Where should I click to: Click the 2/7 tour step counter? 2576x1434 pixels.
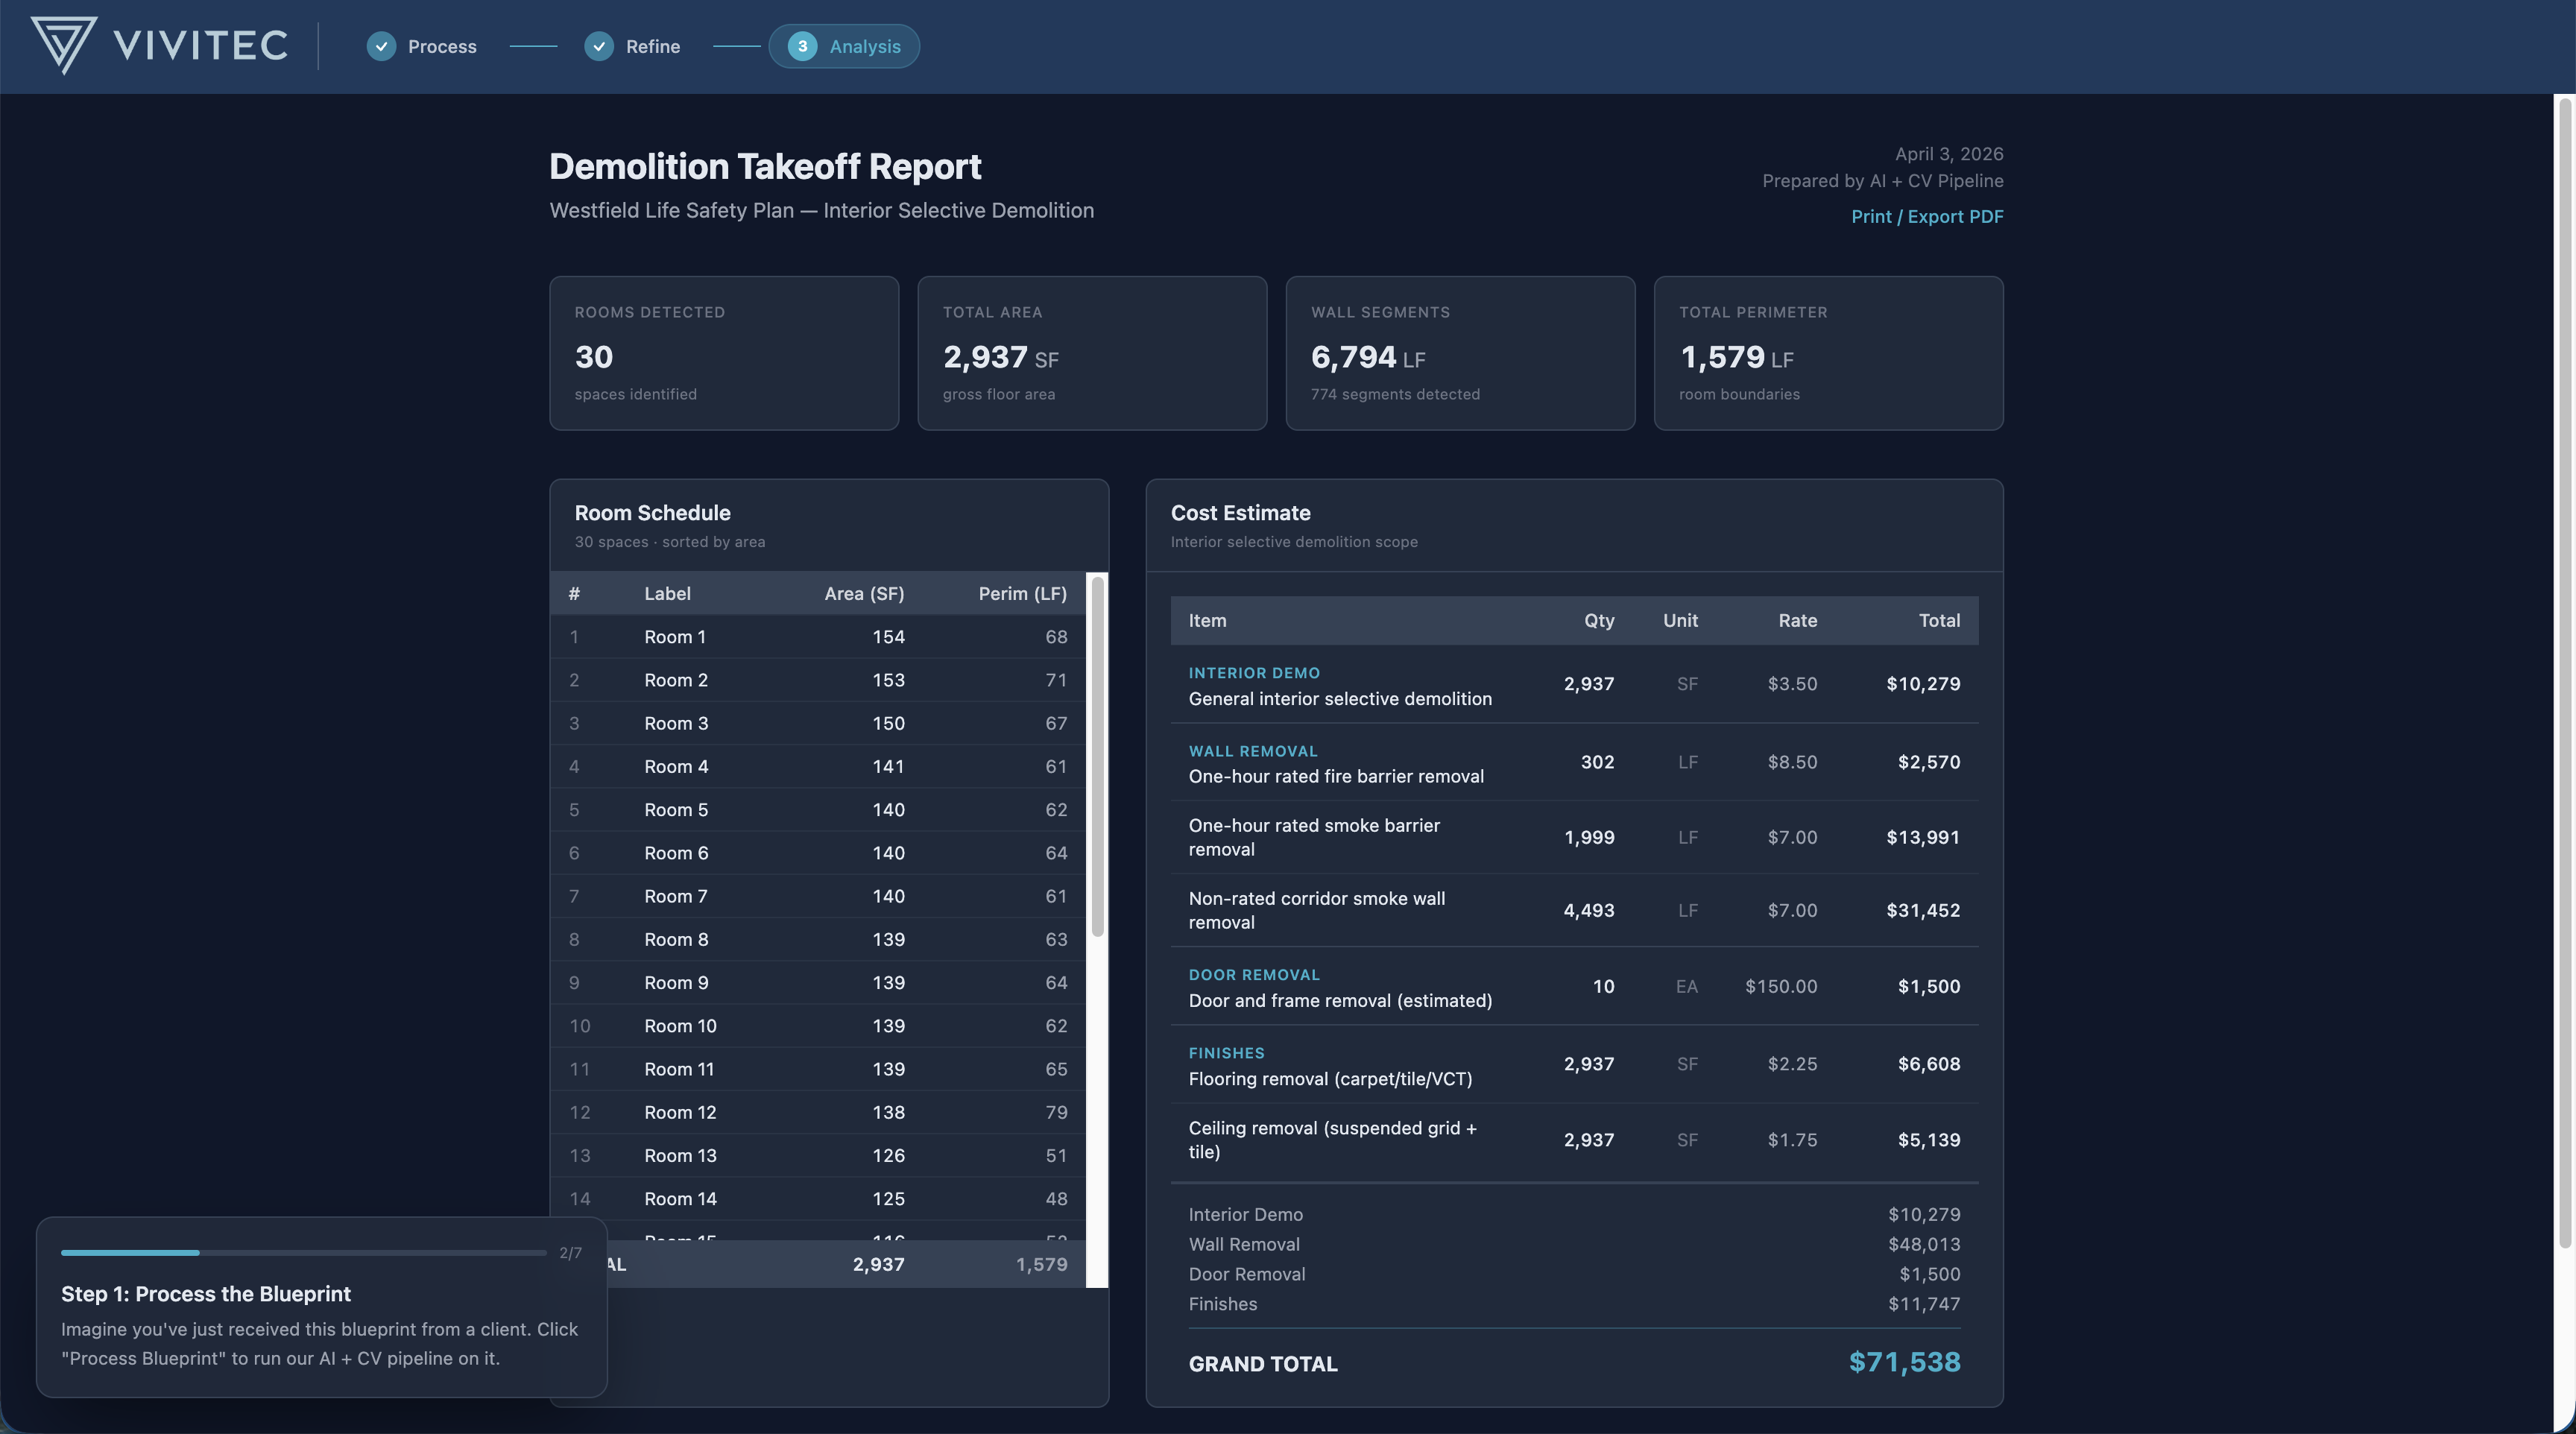[570, 1253]
